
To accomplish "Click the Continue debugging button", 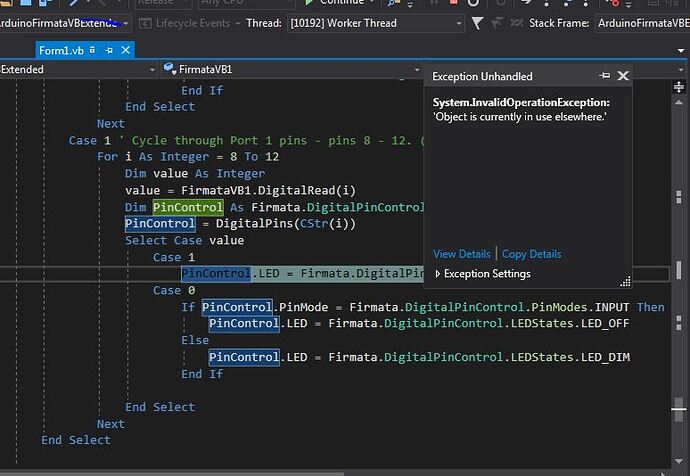I will point(337,2).
